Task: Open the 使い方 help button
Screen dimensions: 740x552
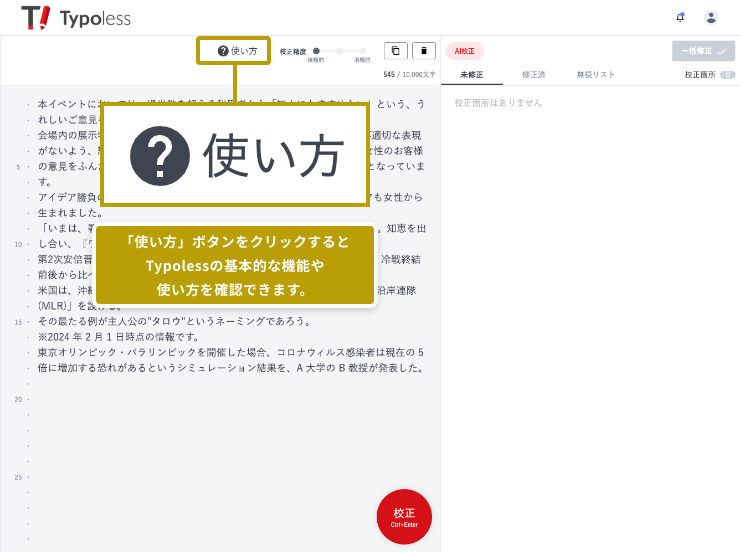Action: [x=237, y=51]
